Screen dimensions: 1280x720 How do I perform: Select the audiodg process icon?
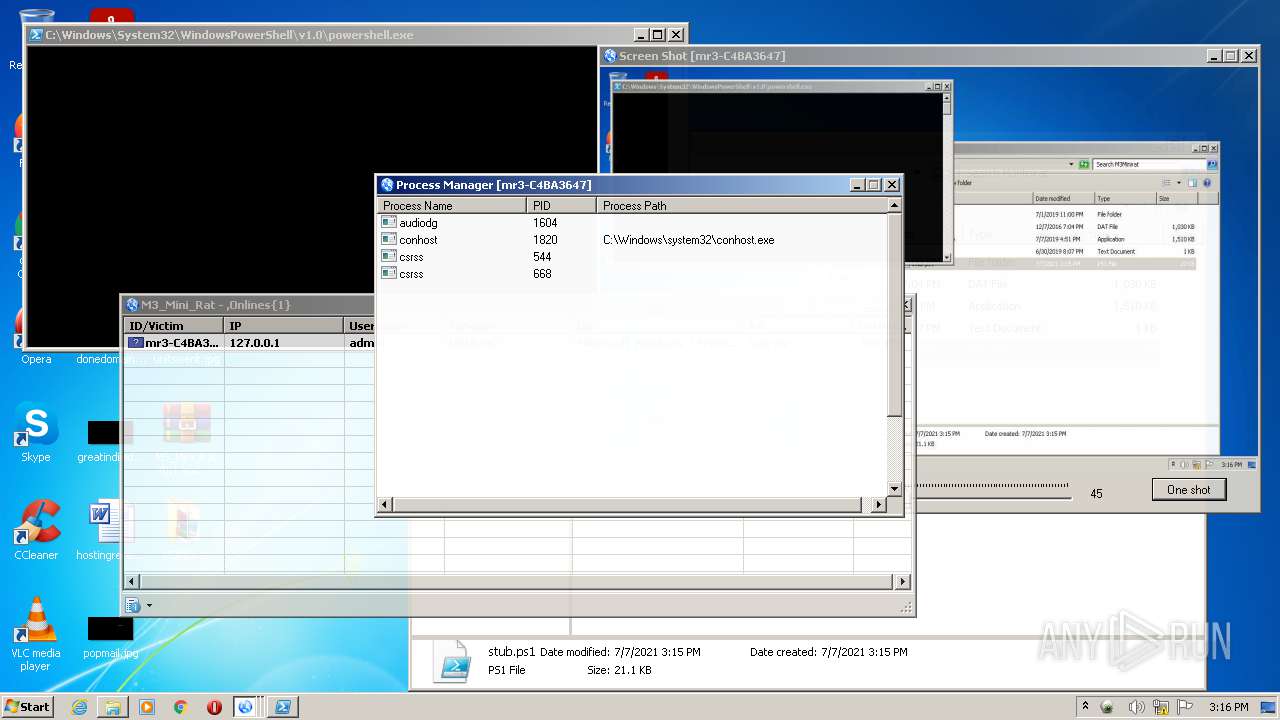pos(389,223)
